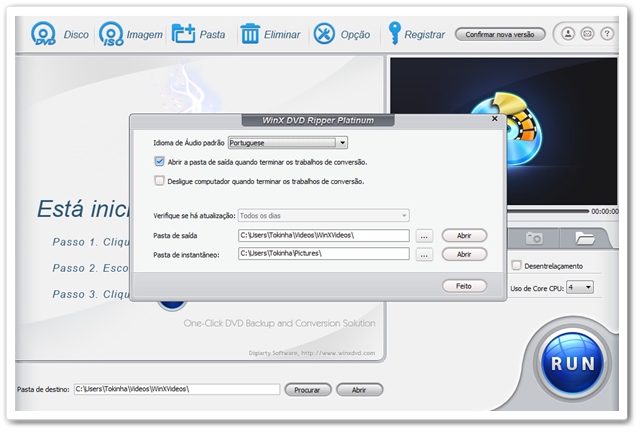Click the Digiarty Software winxdvd.com link text
The width and height of the screenshot is (640, 432).
pos(311,353)
